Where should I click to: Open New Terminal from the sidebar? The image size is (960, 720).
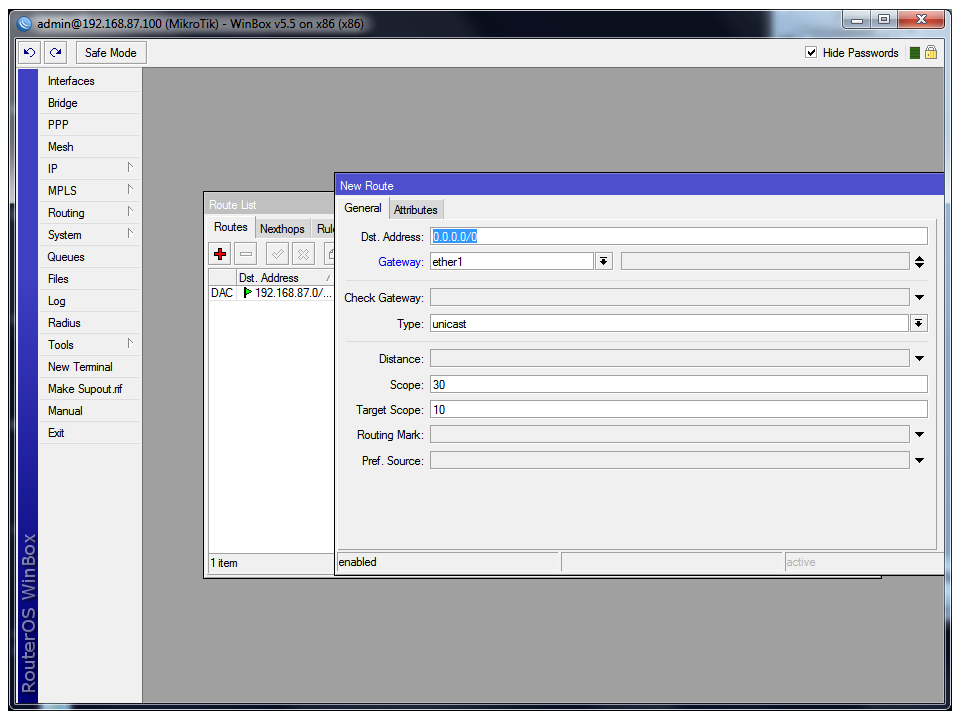(80, 367)
